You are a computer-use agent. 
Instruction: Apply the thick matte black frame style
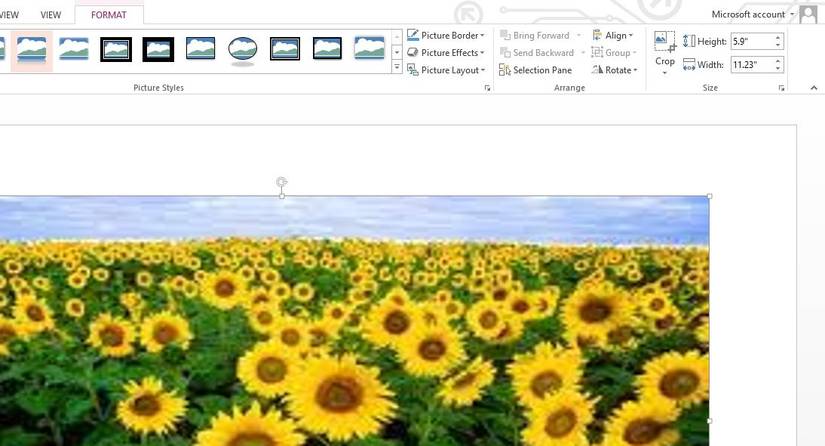click(158, 49)
